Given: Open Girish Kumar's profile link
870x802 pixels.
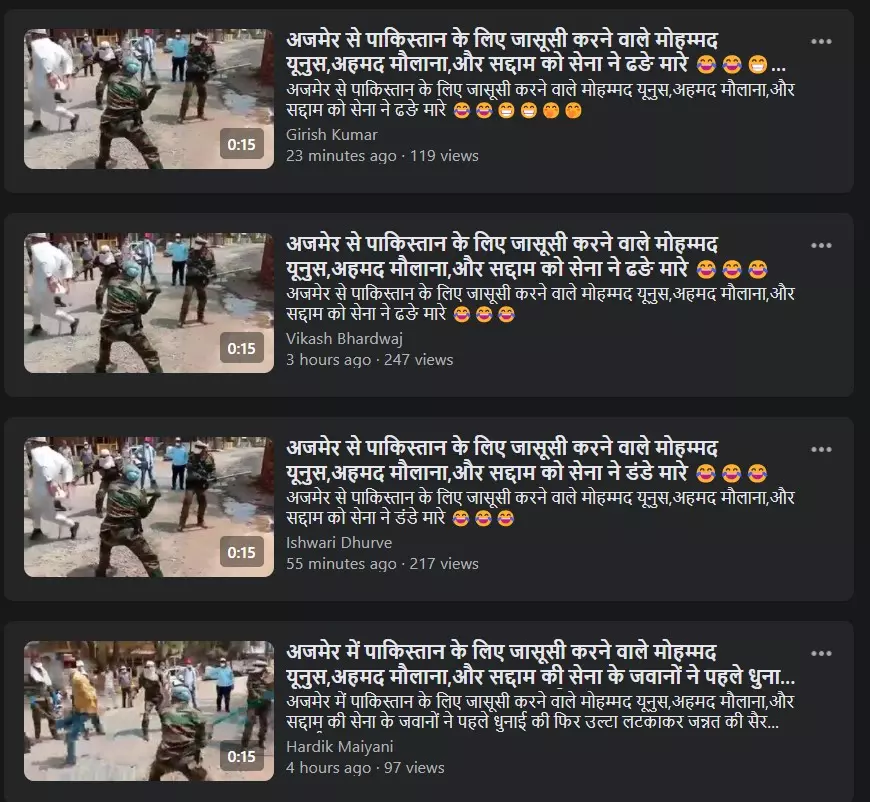Looking at the screenshot, I should tap(331, 135).
